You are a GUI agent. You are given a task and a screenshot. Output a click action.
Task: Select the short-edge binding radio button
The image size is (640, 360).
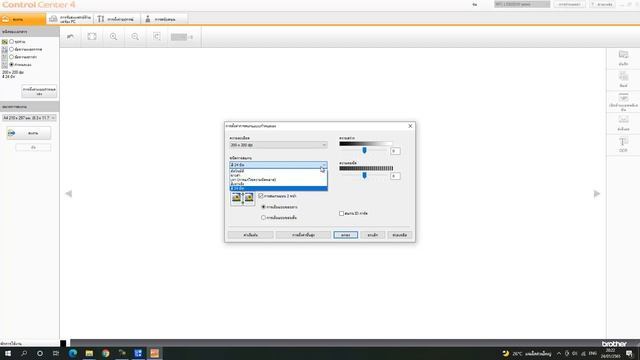[263, 218]
